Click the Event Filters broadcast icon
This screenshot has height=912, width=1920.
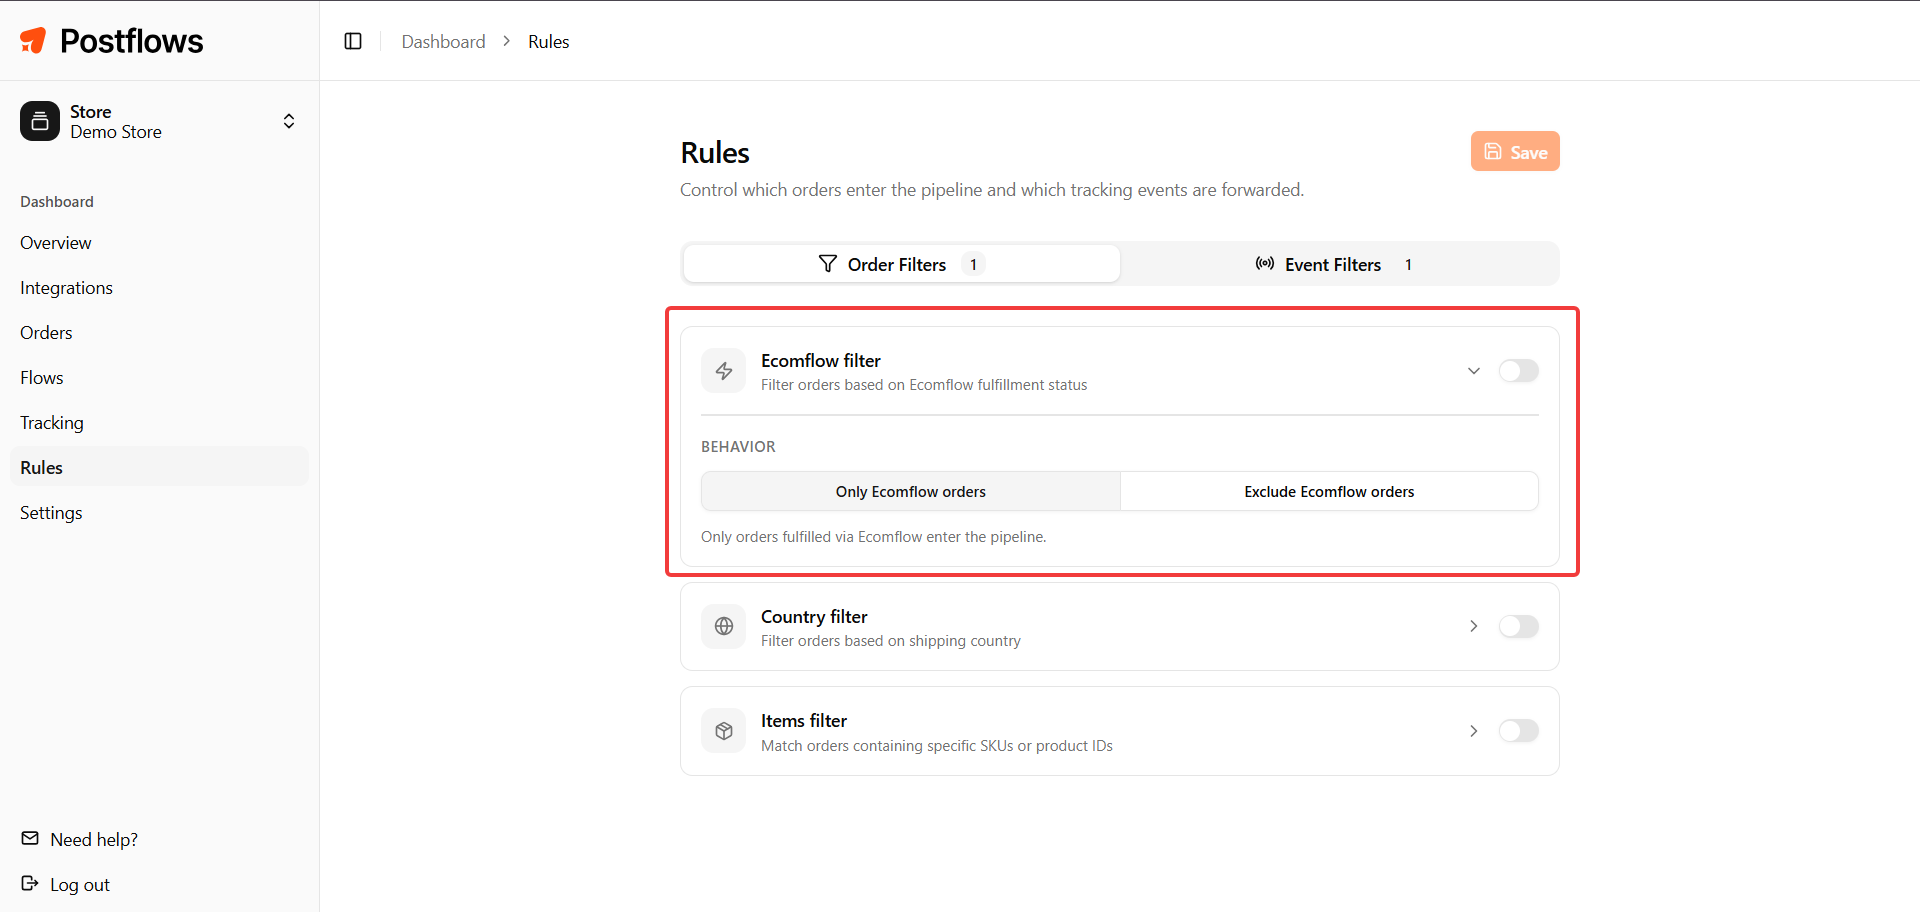(x=1265, y=264)
